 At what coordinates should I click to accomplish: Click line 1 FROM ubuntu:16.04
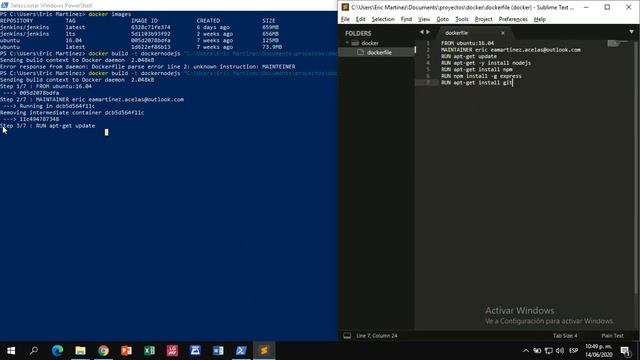click(467, 43)
